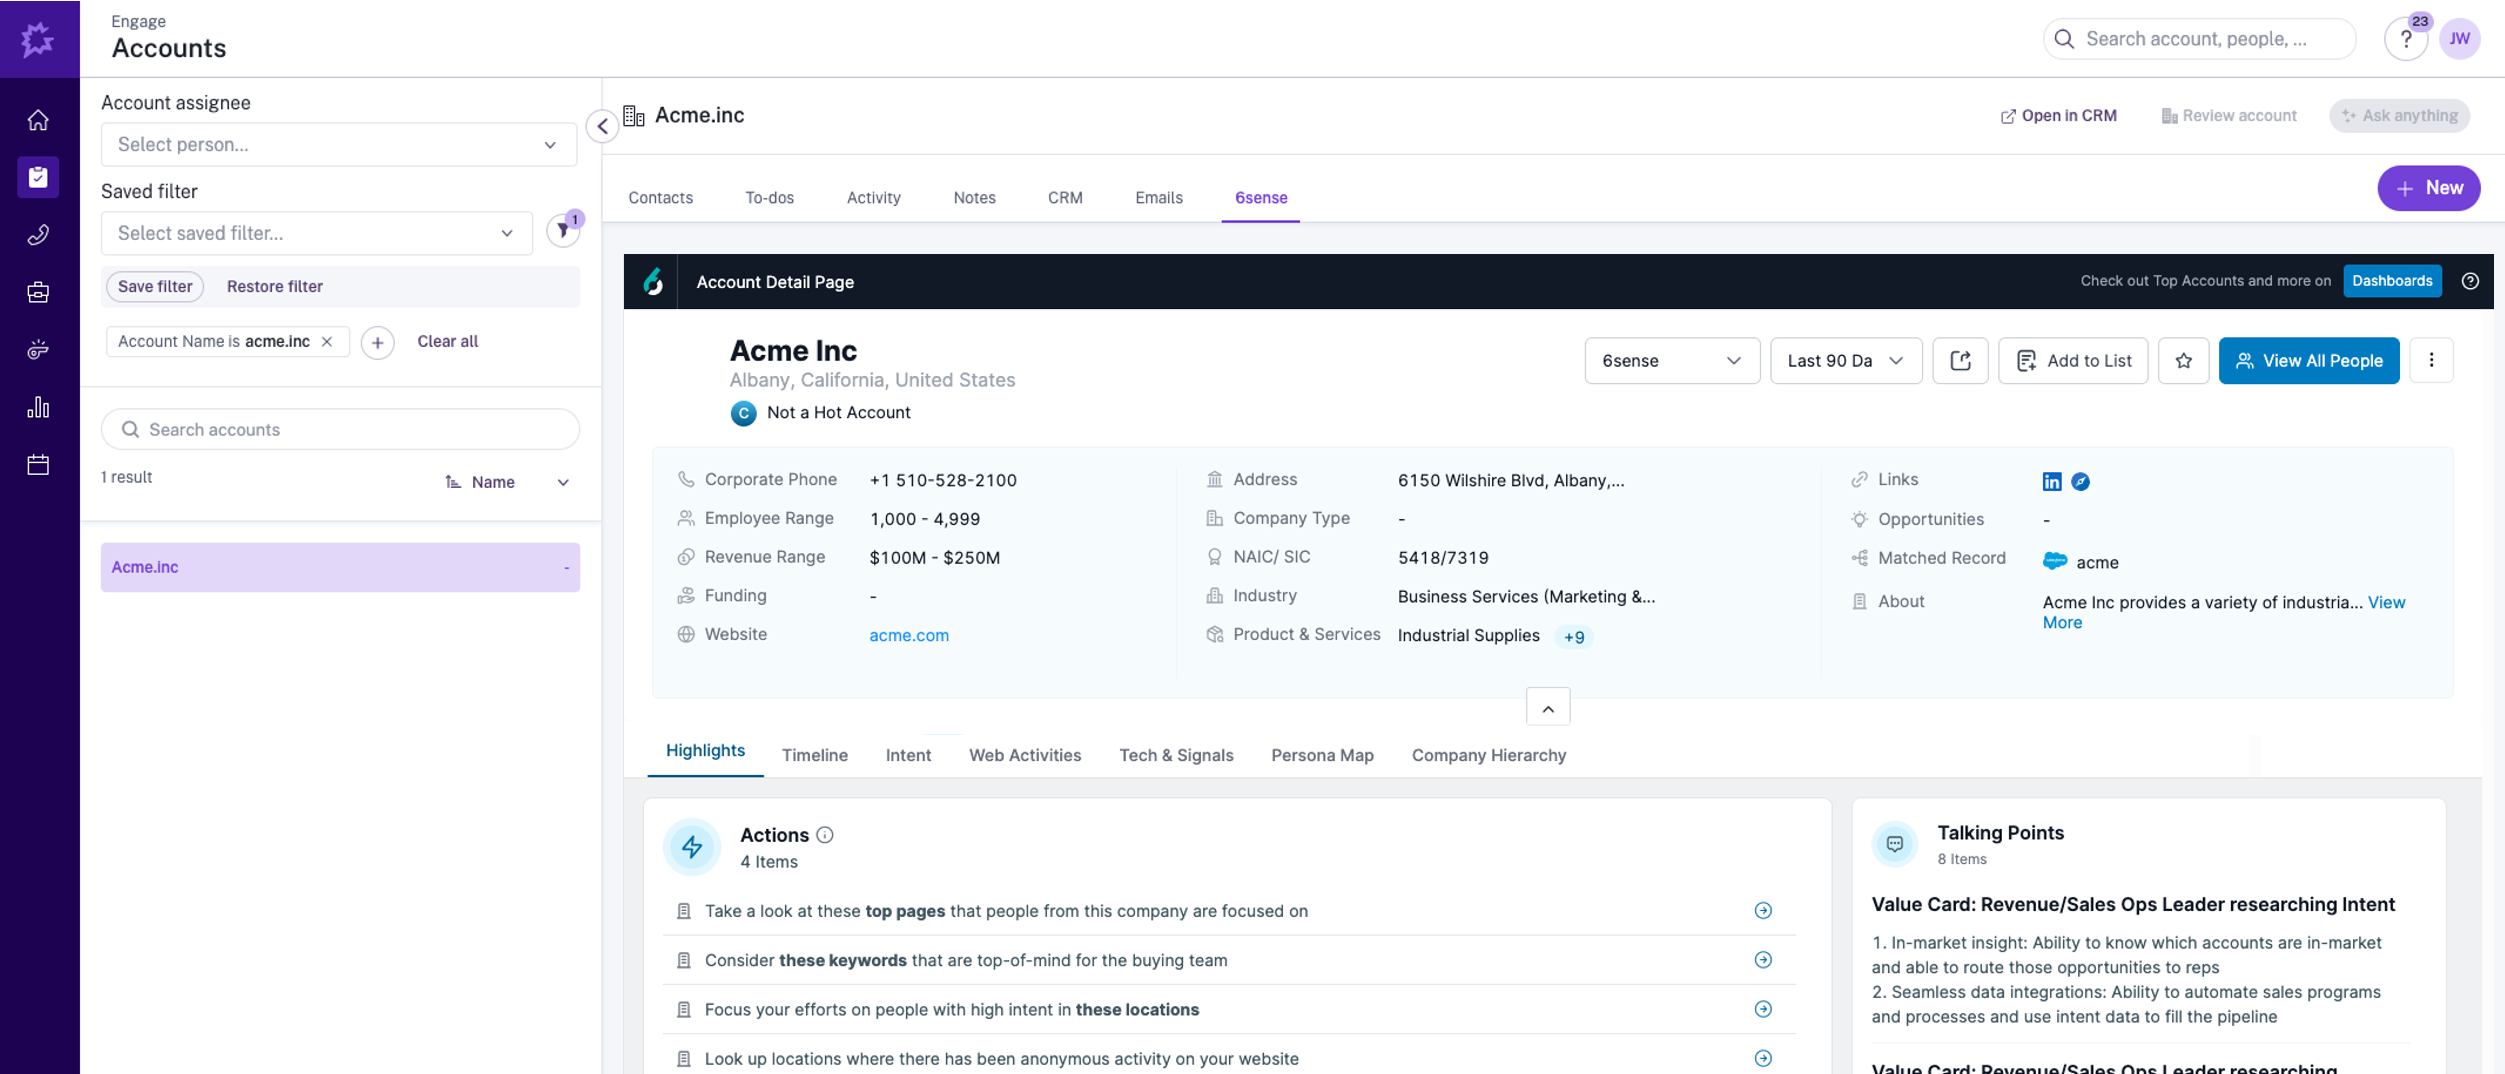Click the star favorite icon button
This screenshot has height=1074, width=2505.
(2183, 361)
